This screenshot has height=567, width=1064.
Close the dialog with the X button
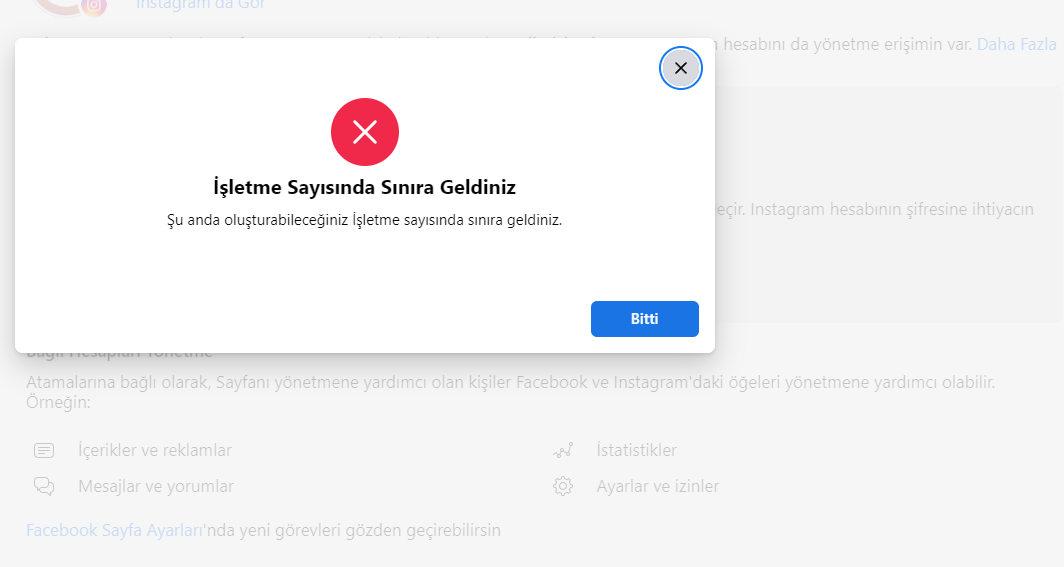(681, 68)
